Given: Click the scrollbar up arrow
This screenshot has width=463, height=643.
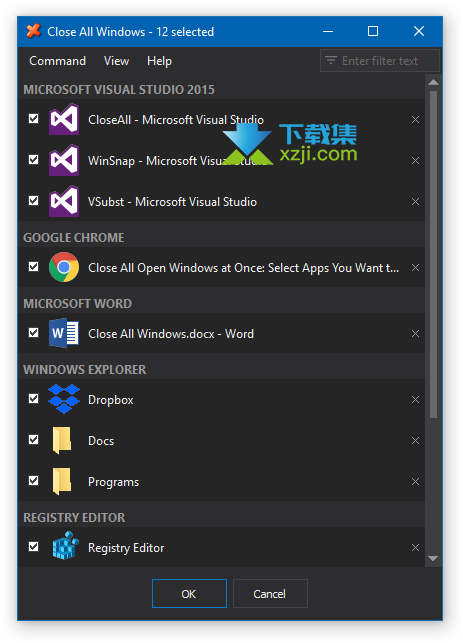Looking at the screenshot, I should (433, 82).
